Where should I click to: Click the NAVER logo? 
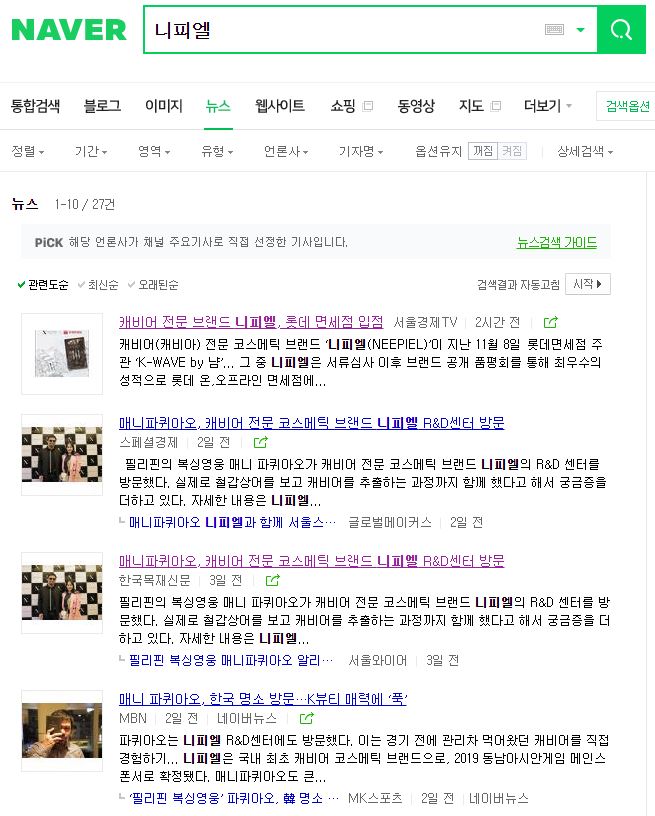pos(69,30)
